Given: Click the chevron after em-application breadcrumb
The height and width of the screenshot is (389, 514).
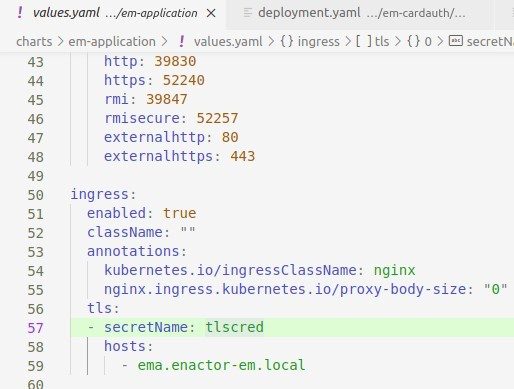Looking at the screenshot, I should [164, 42].
